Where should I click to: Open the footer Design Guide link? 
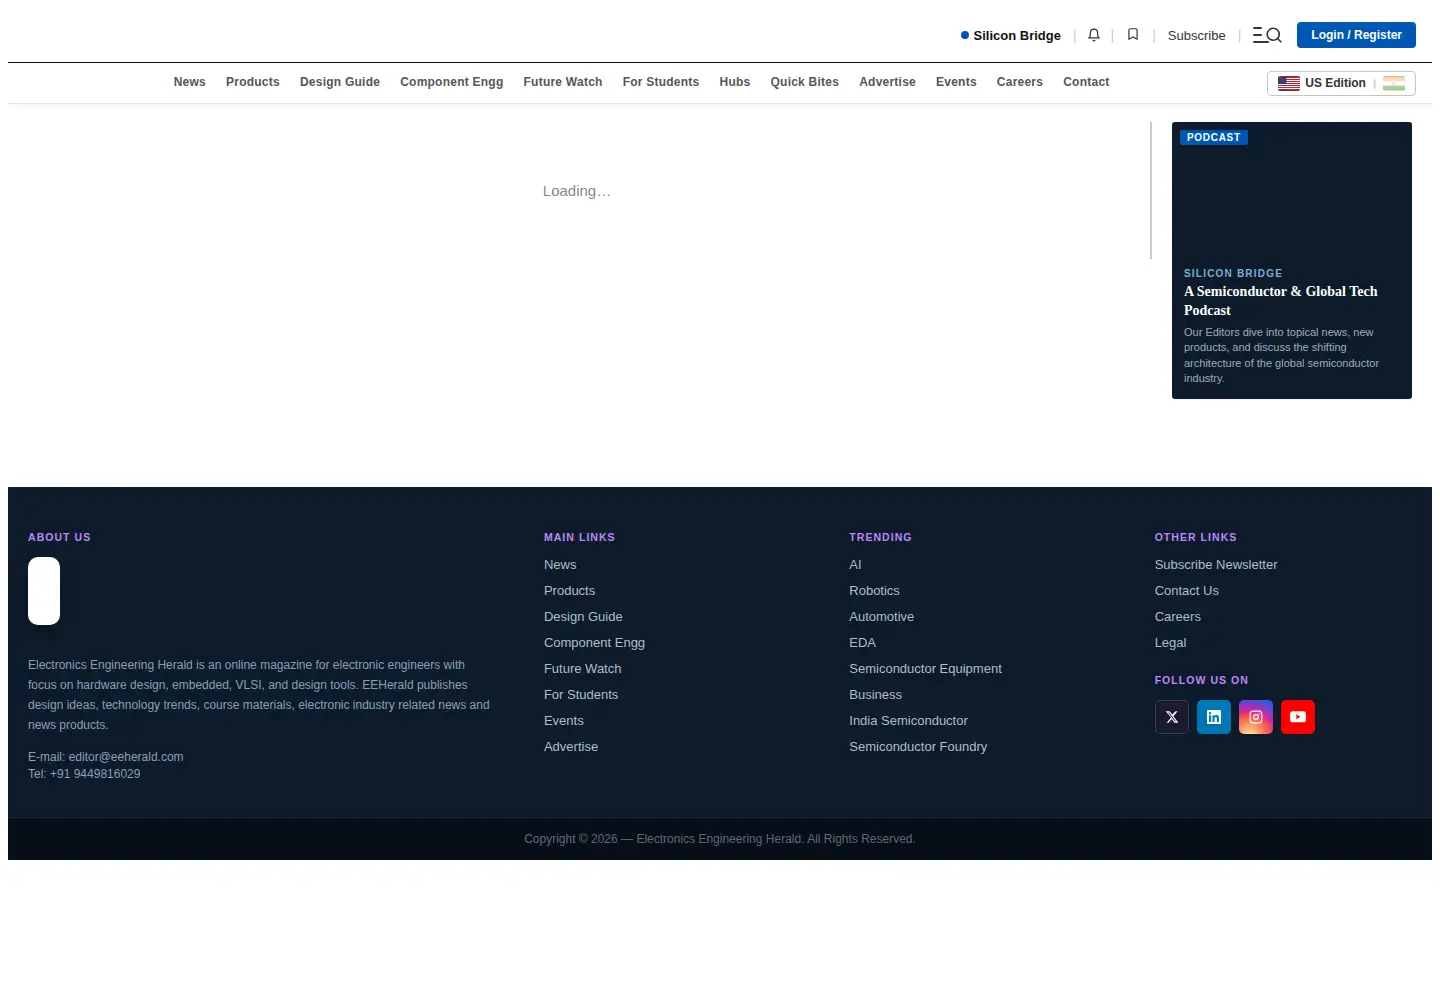point(583,617)
